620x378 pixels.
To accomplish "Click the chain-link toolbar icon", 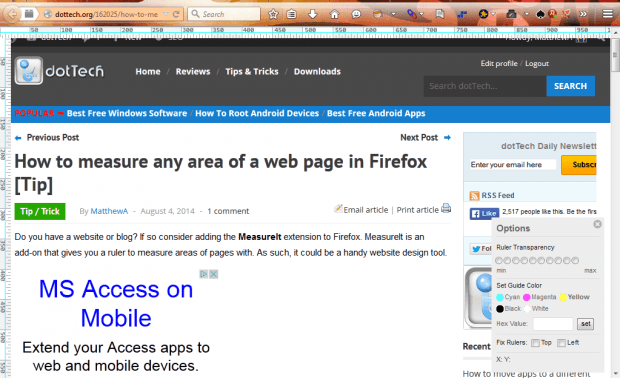I will point(412,14).
